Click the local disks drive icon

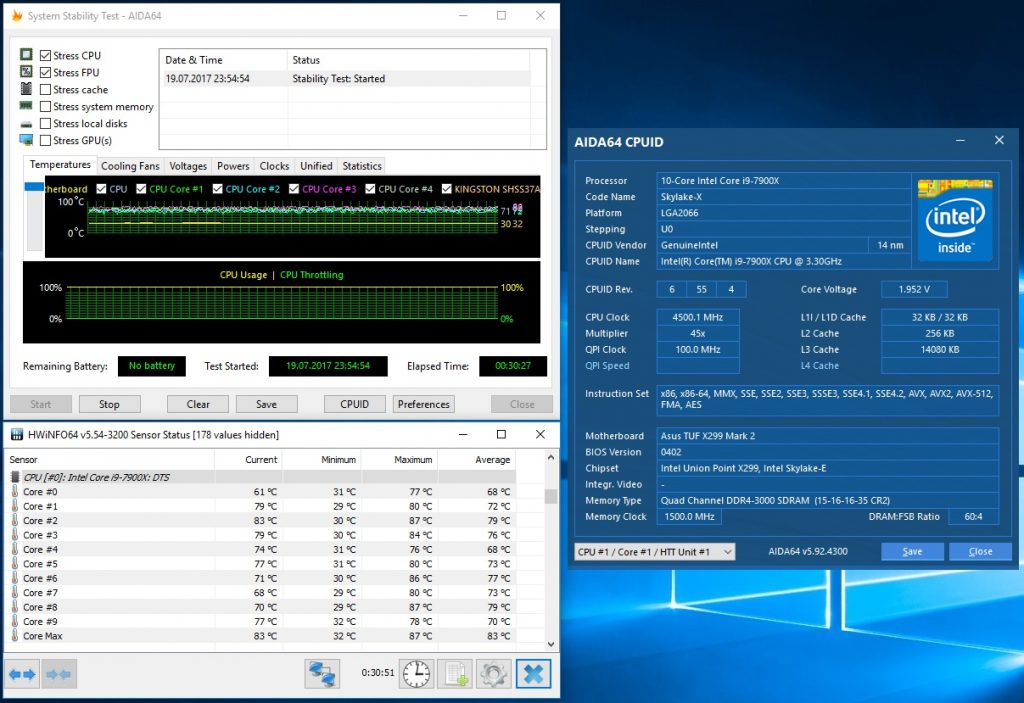[x=26, y=123]
